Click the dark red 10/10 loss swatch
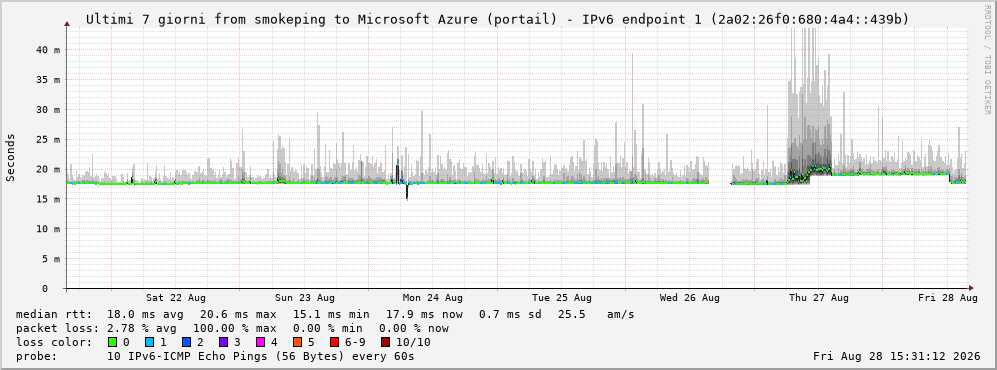This screenshot has height=370, width=997. (x=386, y=342)
